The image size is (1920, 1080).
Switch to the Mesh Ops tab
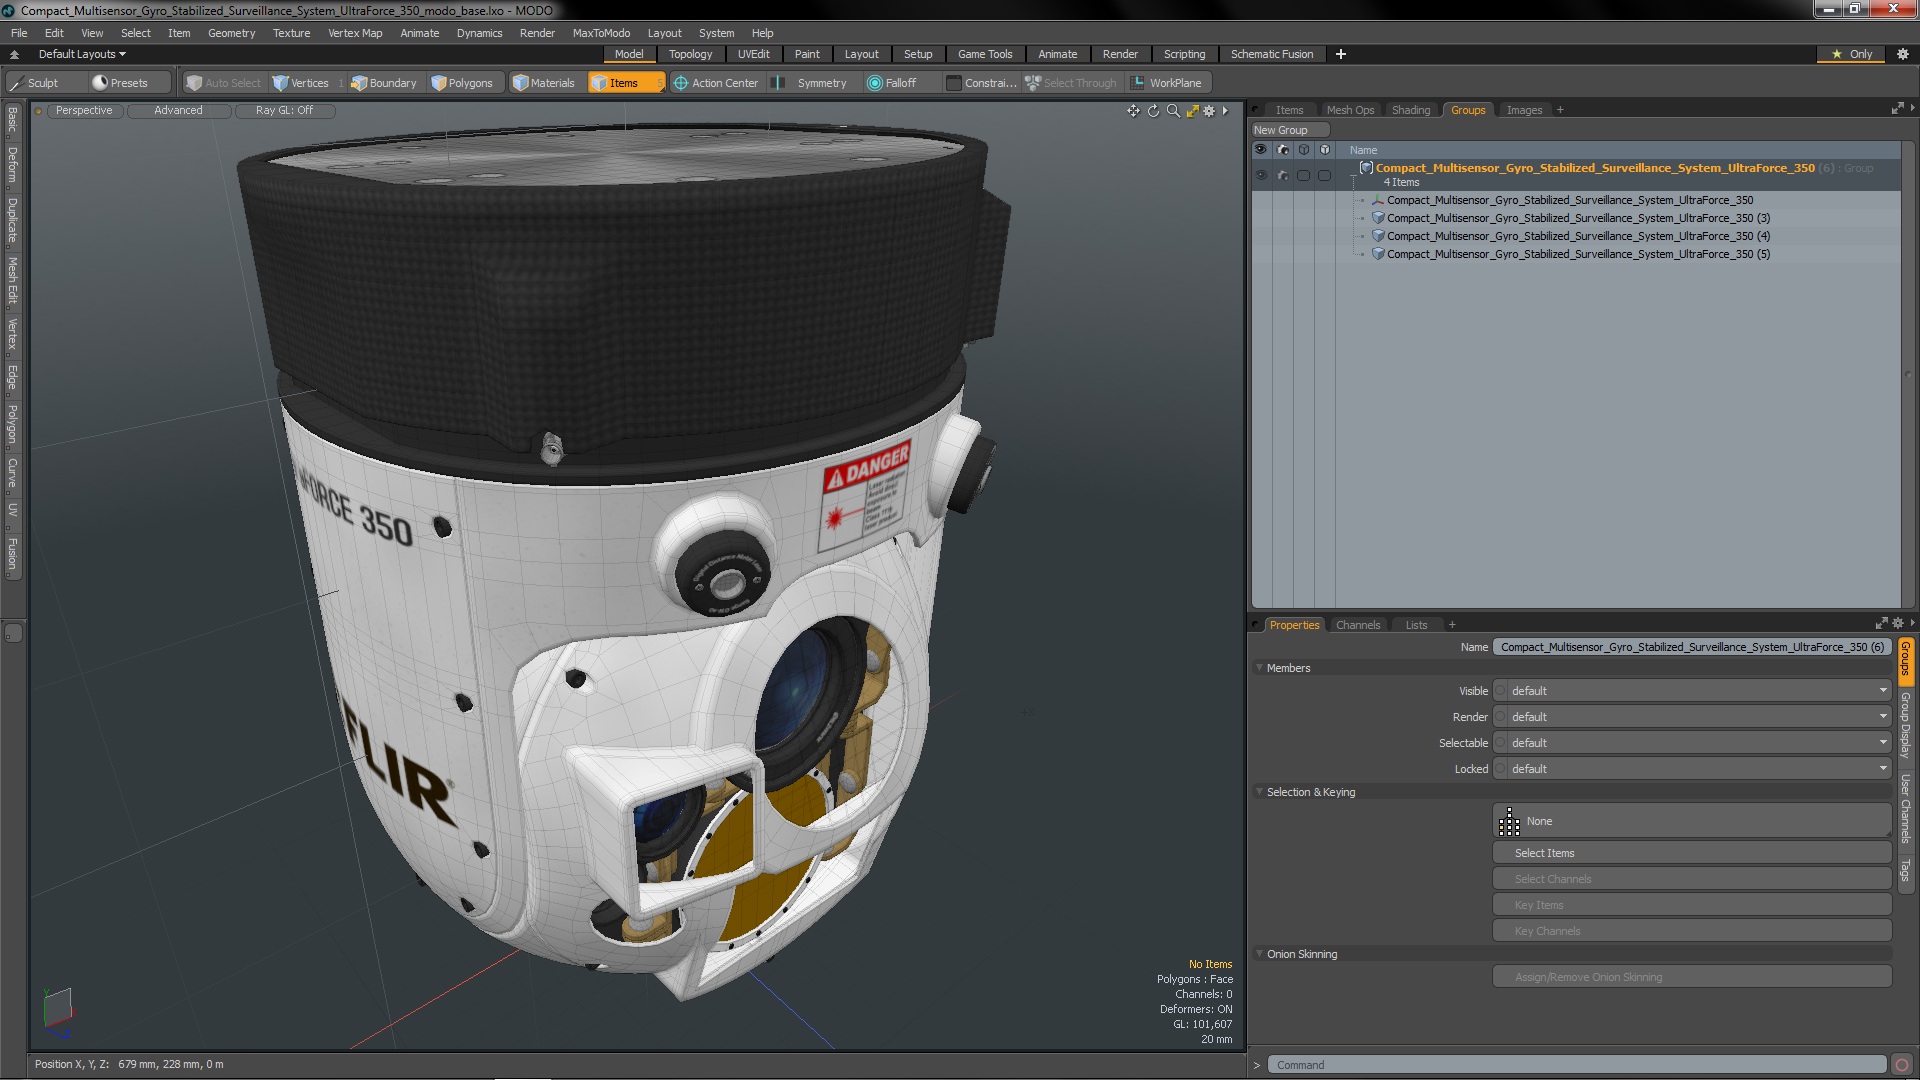(x=1350, y=110)
